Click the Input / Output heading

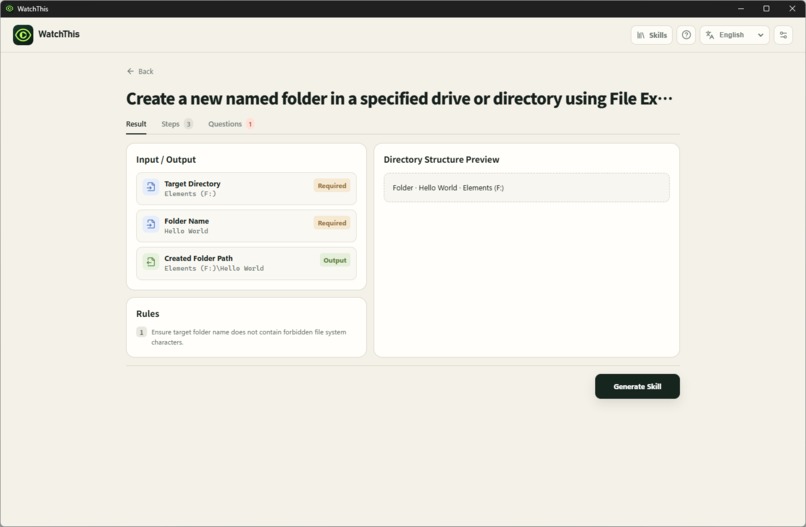click(166, 159)
